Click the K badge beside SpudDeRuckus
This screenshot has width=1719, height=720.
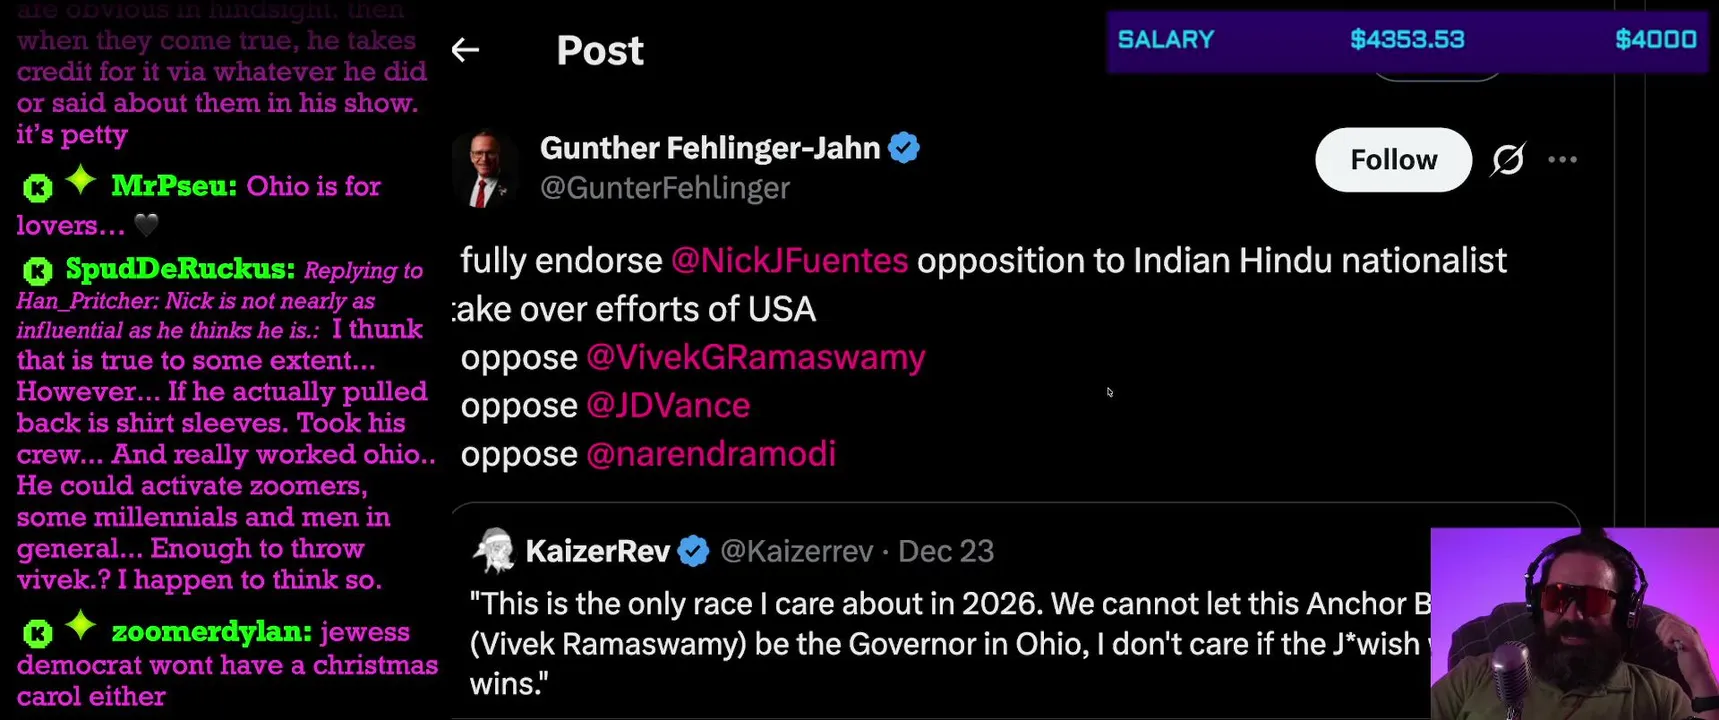pyautogui.click(x=37, y=270)
